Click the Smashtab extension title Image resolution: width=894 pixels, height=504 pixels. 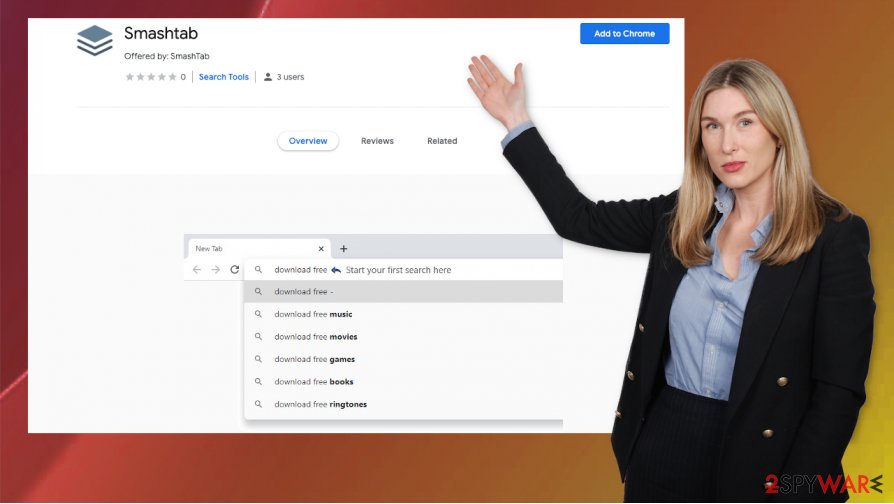point(161,33)
